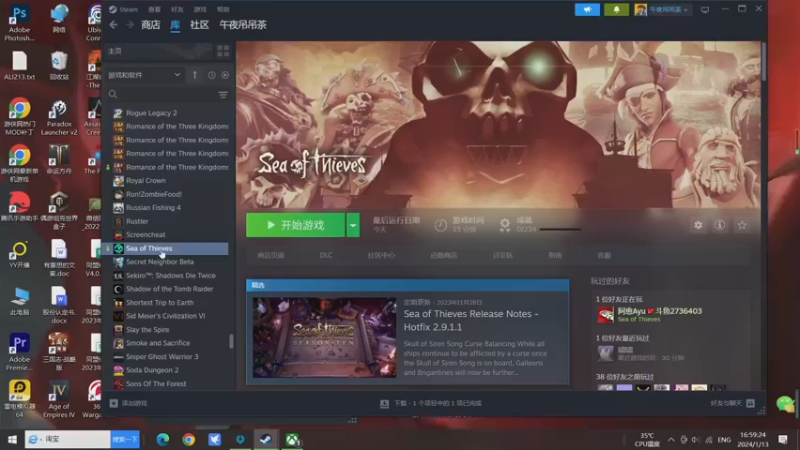Click the sort arrow icon in library sidebar
The width and height of the screenshot is (800, 450).
195,75
